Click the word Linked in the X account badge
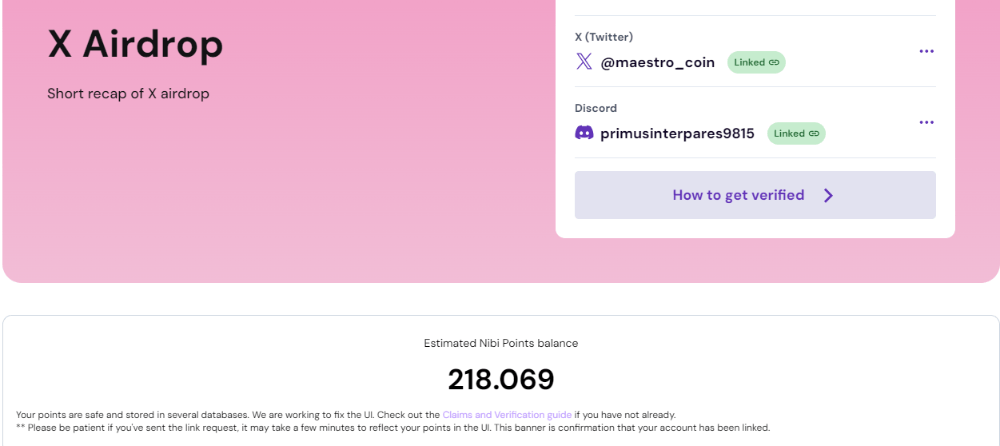This screenshot has height=446, width=1000. [x=749, y=63]
